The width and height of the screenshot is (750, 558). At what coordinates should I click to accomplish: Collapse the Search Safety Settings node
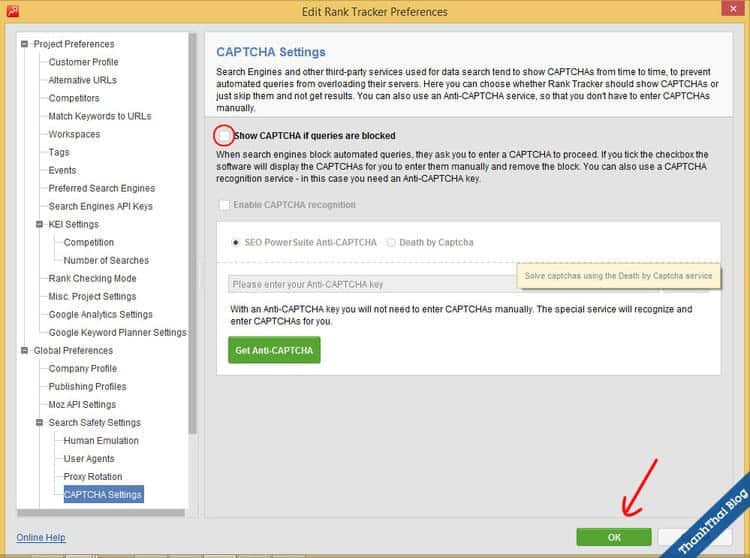(x=39, y=422)
